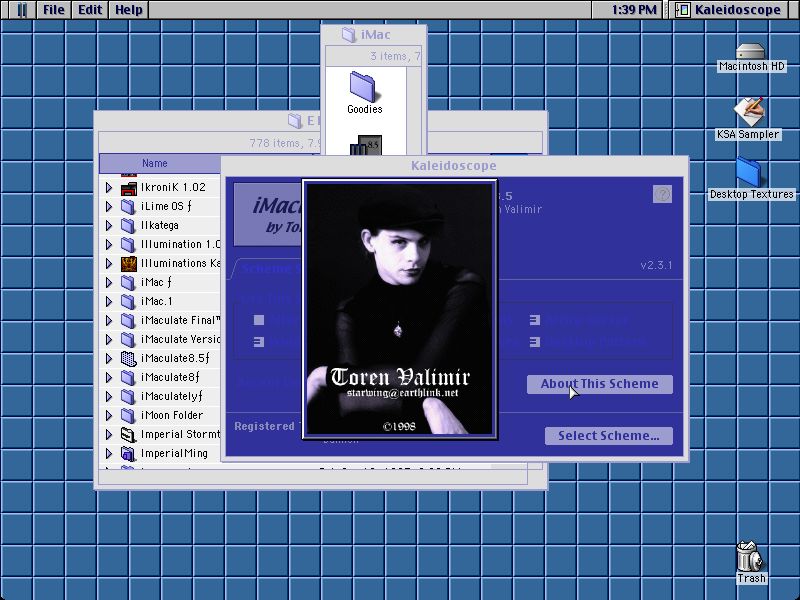Click the iMac window vertical scrollbar
Viewport: 800px width, 600px height.
[414, 110]
